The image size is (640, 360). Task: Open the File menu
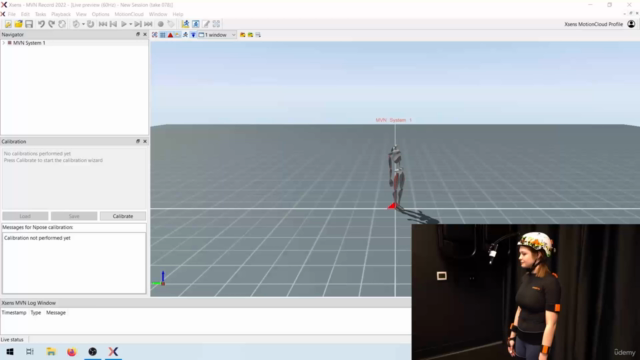[x=12, y=14]
